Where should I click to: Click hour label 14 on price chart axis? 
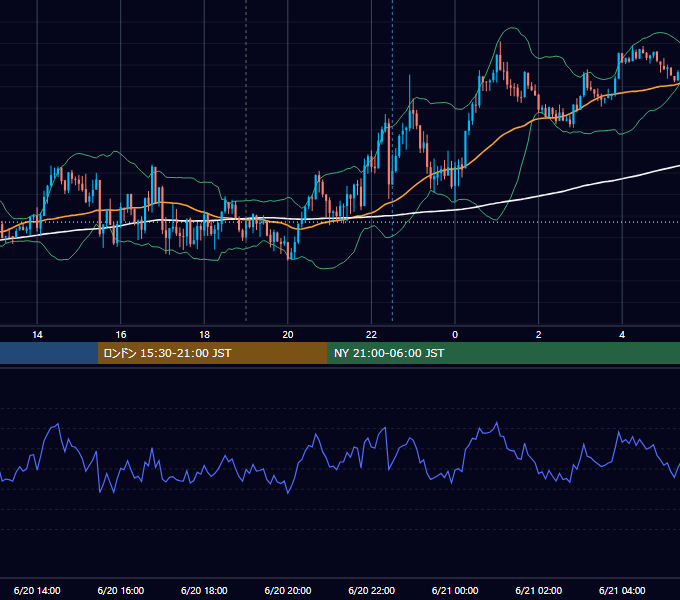(x=37, y=335)
